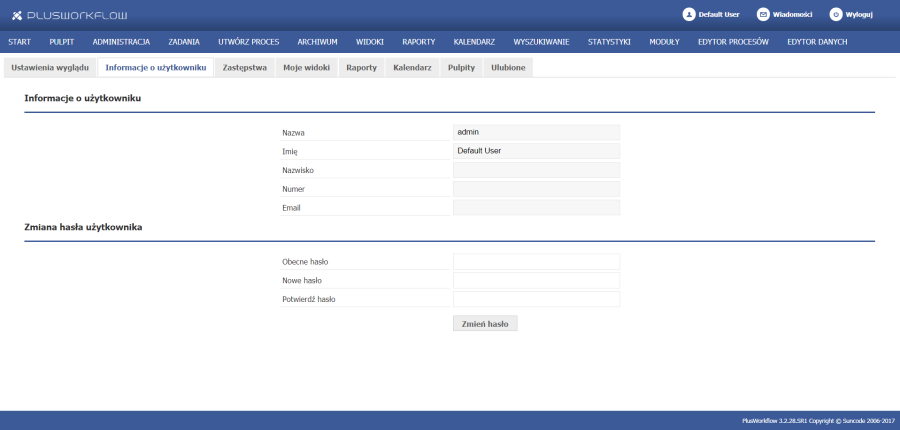This screenshot has height=430, width=900.
Task: Focus the Nowe hasło password field
Action: pyautogui.click(x=536, y=280)
